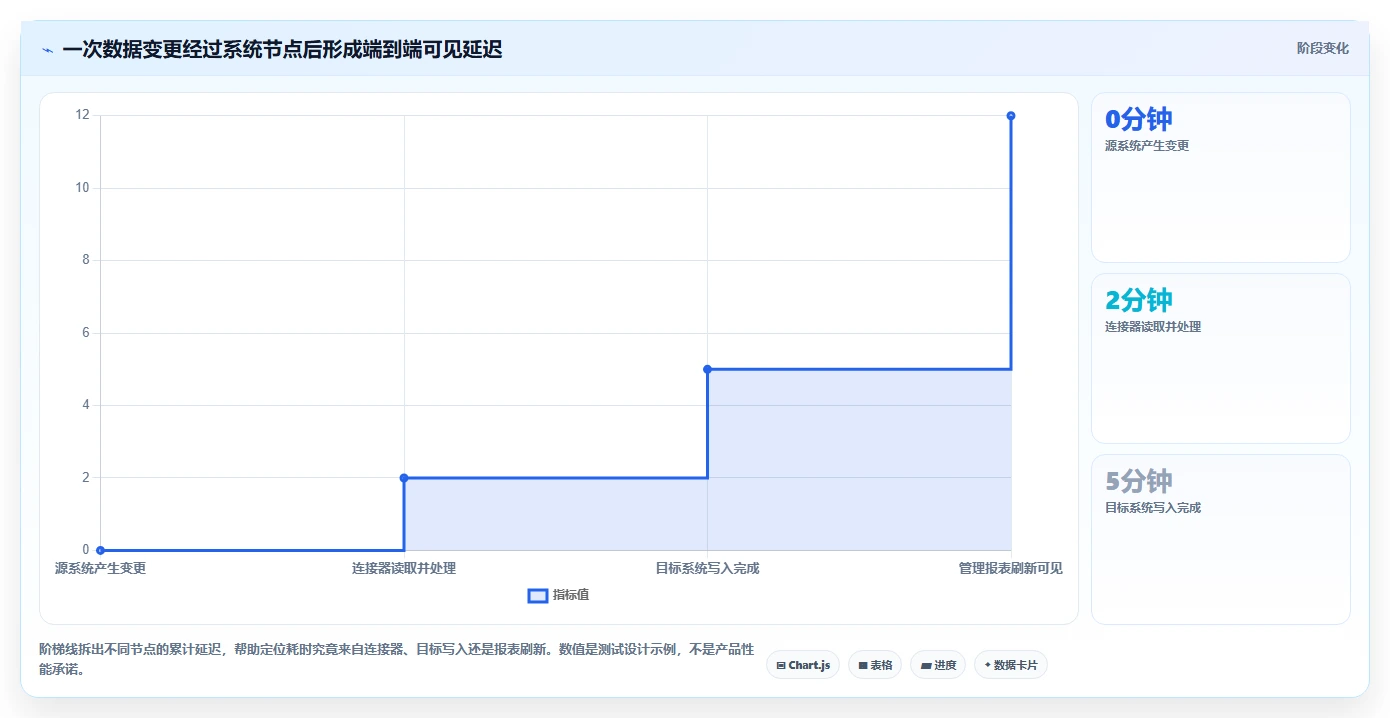Click the y-axis value 12
The height and width of the screenshot is (718, 1390).
coord(82,115)
